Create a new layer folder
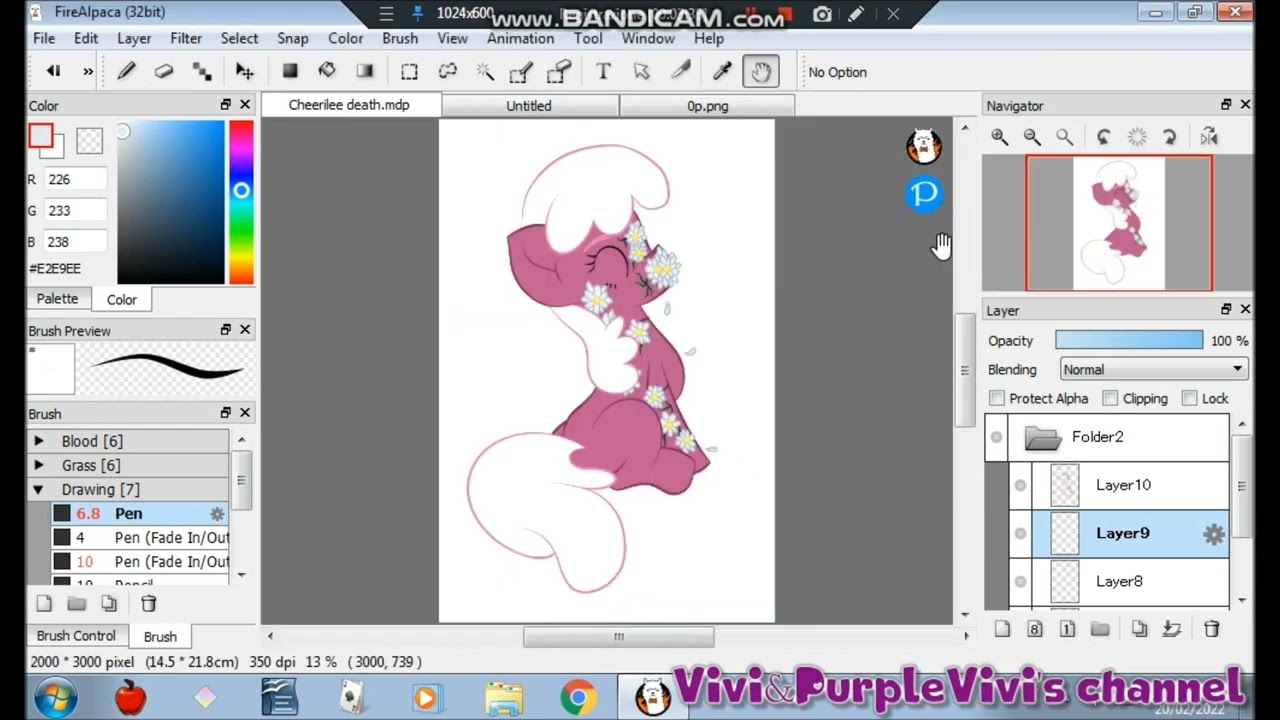Screen dimensions: 1280x720 (1100, 629)
